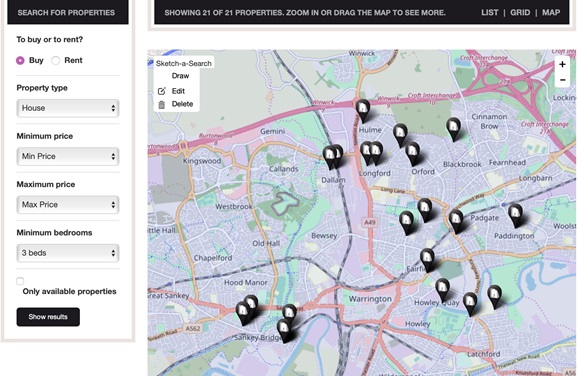Click the Delete trash icon
The height and width of the screenshot is (376, 578).
tap(161, 104)
